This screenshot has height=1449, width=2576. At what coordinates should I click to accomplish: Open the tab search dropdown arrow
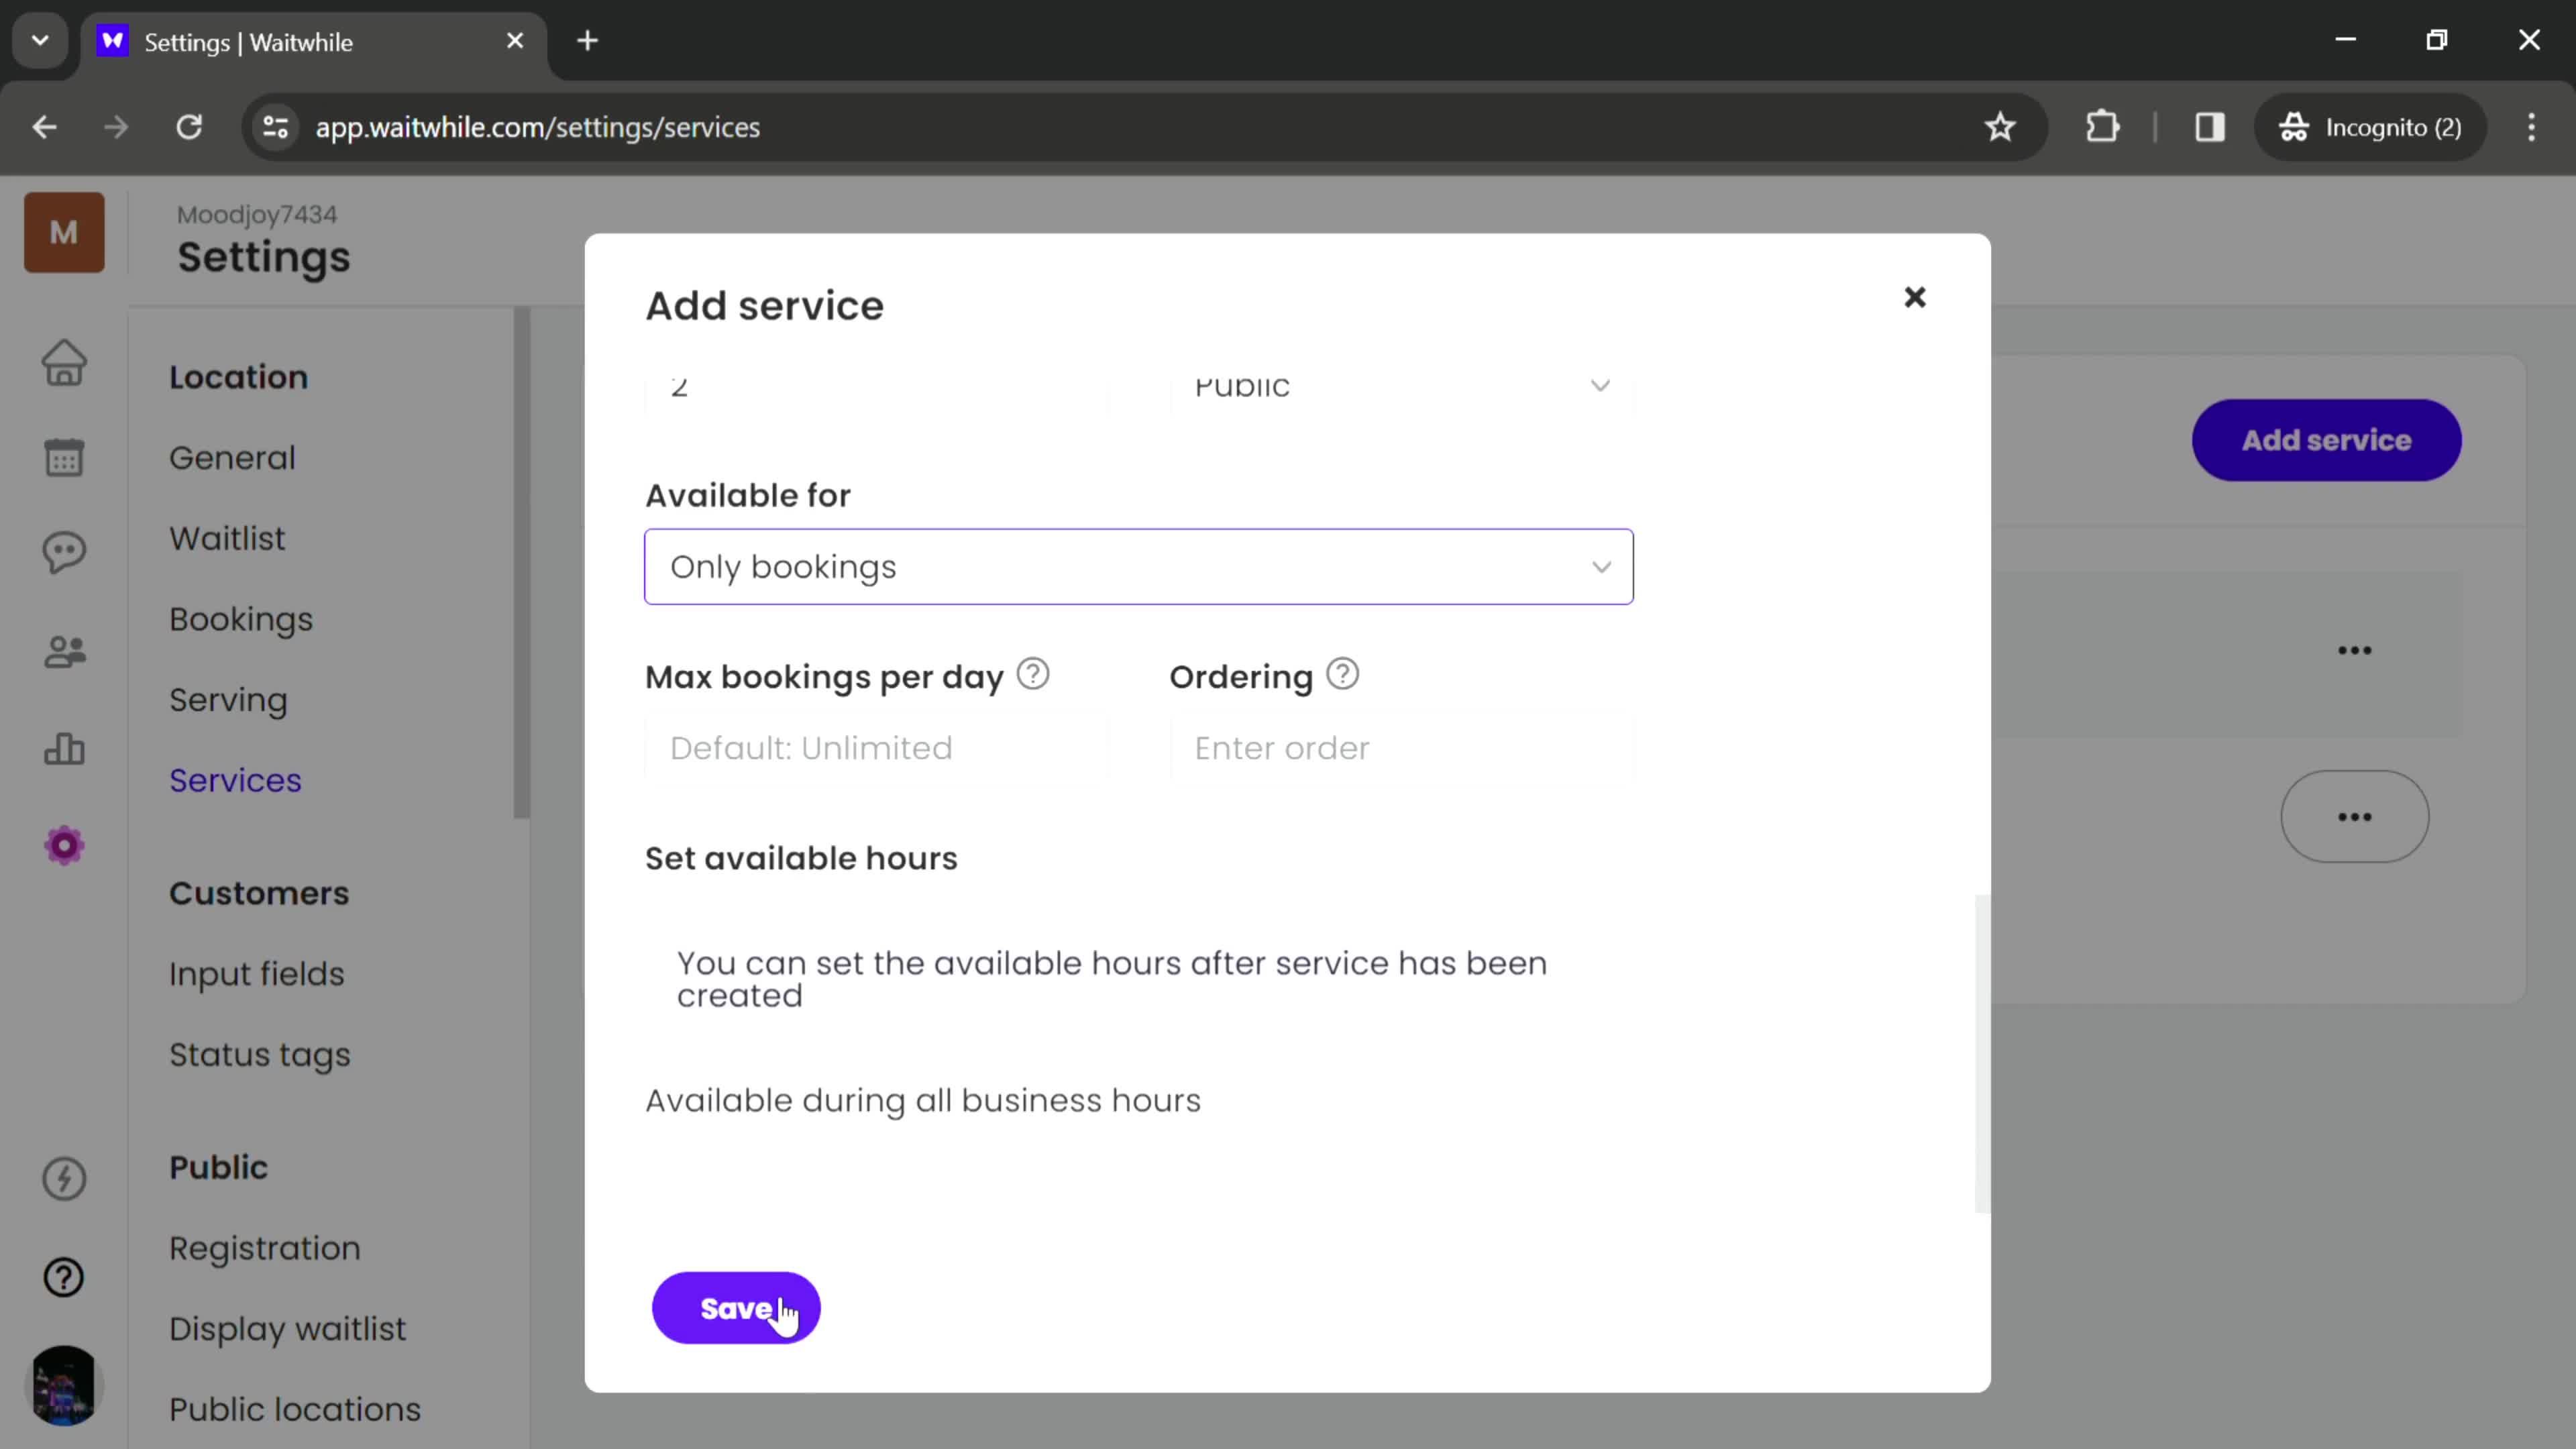coord(40,41)
